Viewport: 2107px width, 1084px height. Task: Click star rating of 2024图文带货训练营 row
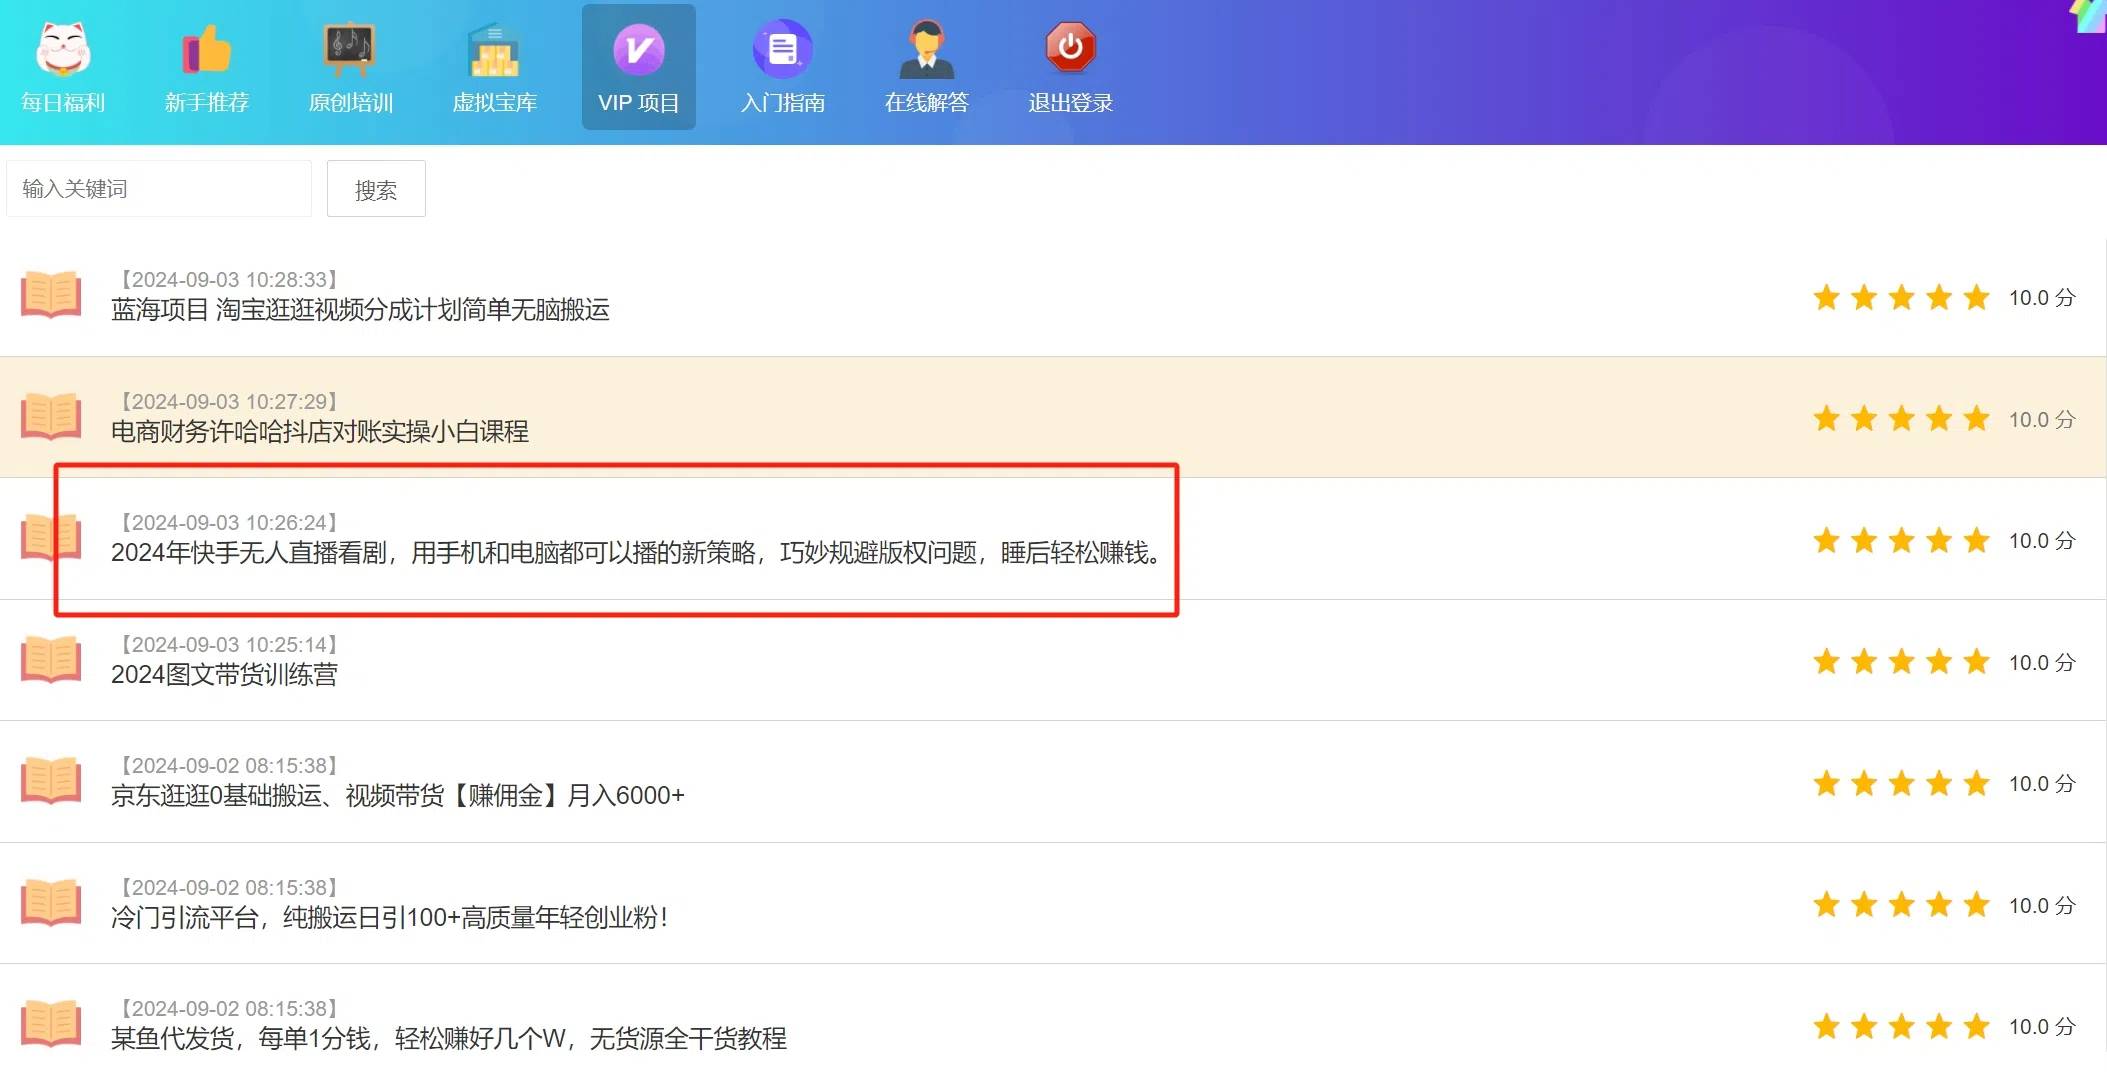click(x=1901, y=661)
